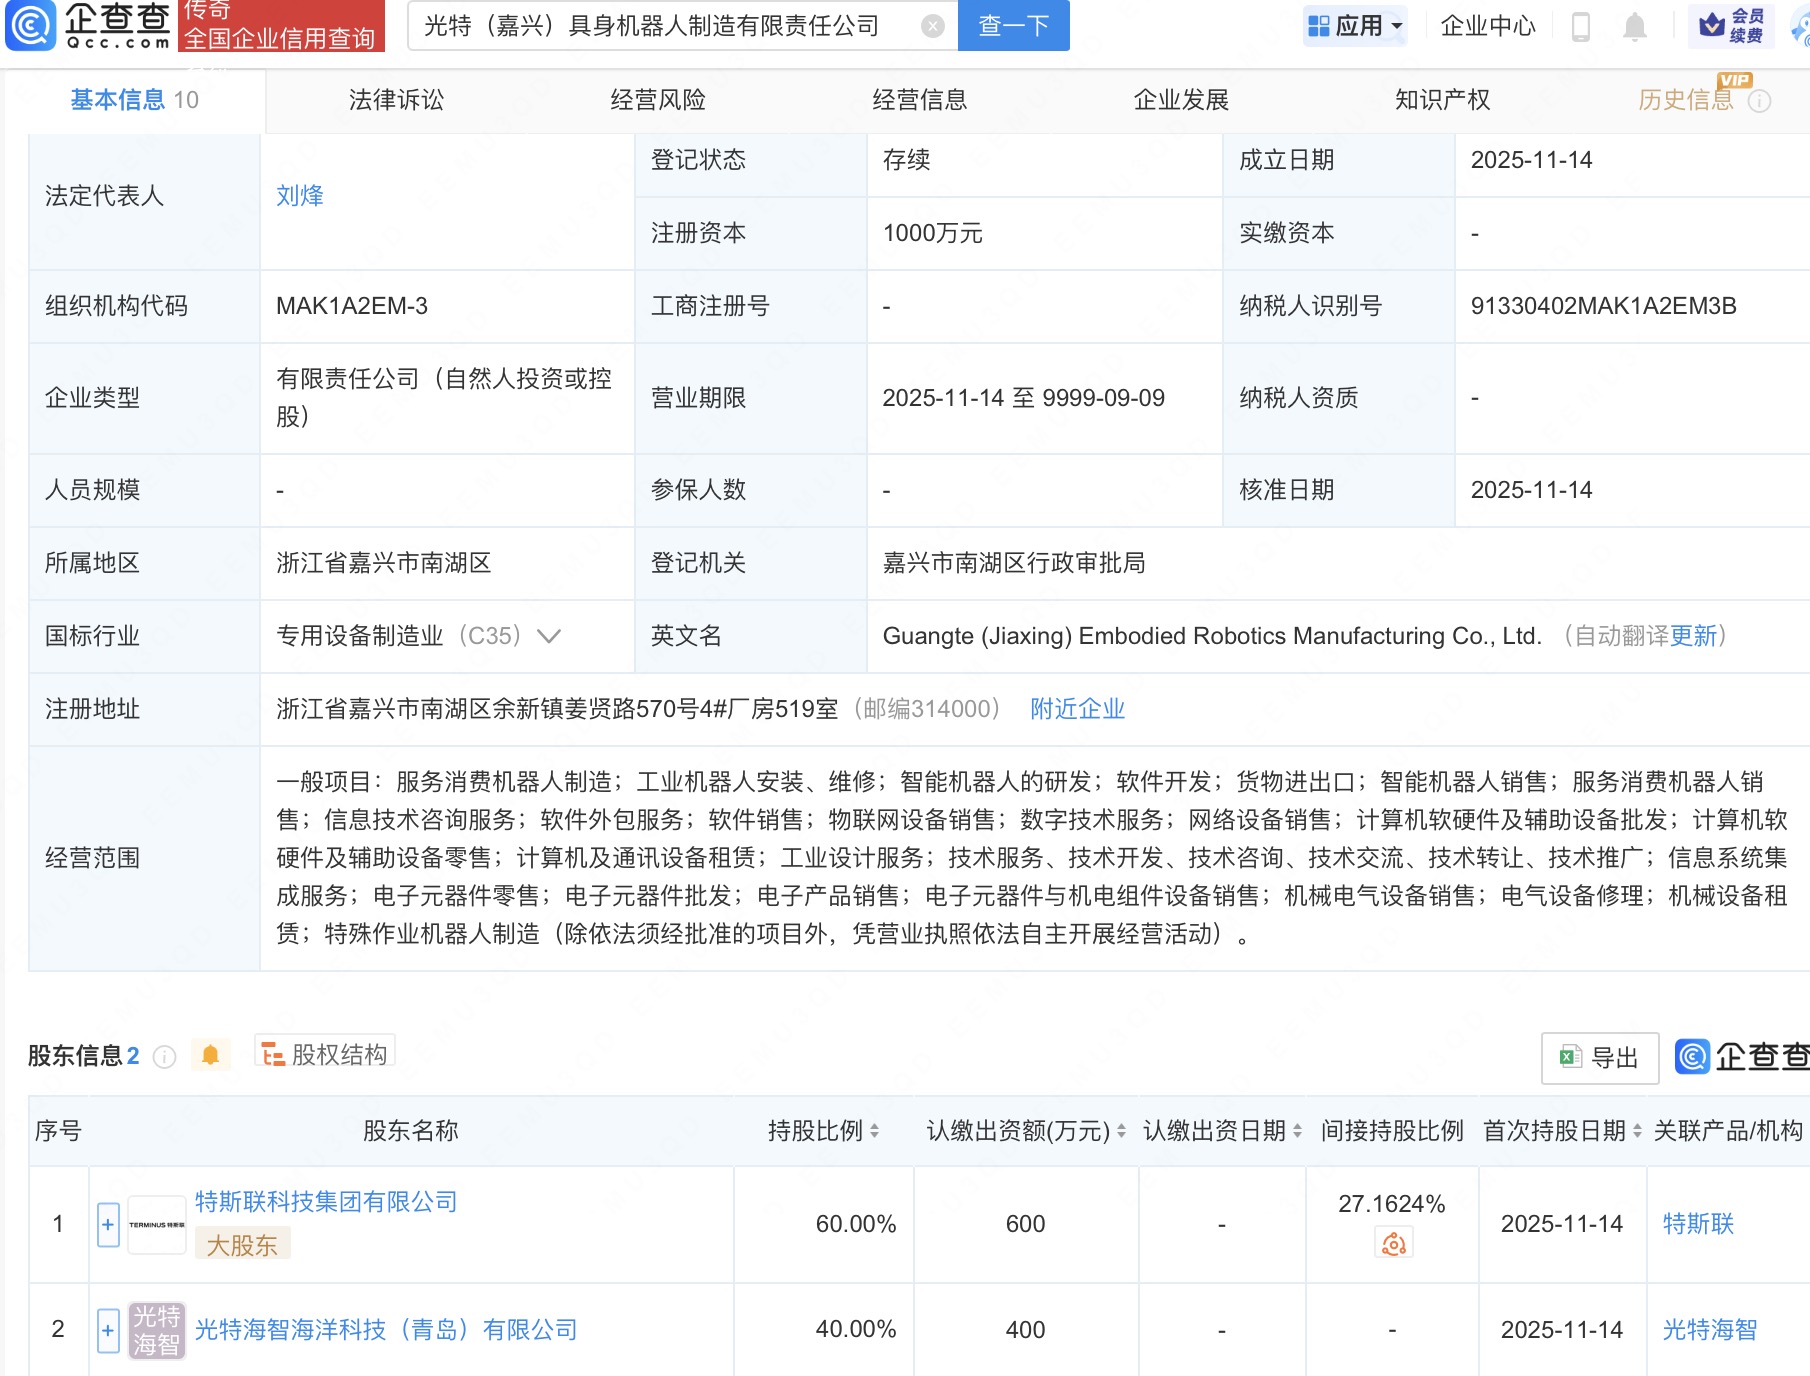
Task: Switch to 知识产权 tab
Action: [1442, 100]
